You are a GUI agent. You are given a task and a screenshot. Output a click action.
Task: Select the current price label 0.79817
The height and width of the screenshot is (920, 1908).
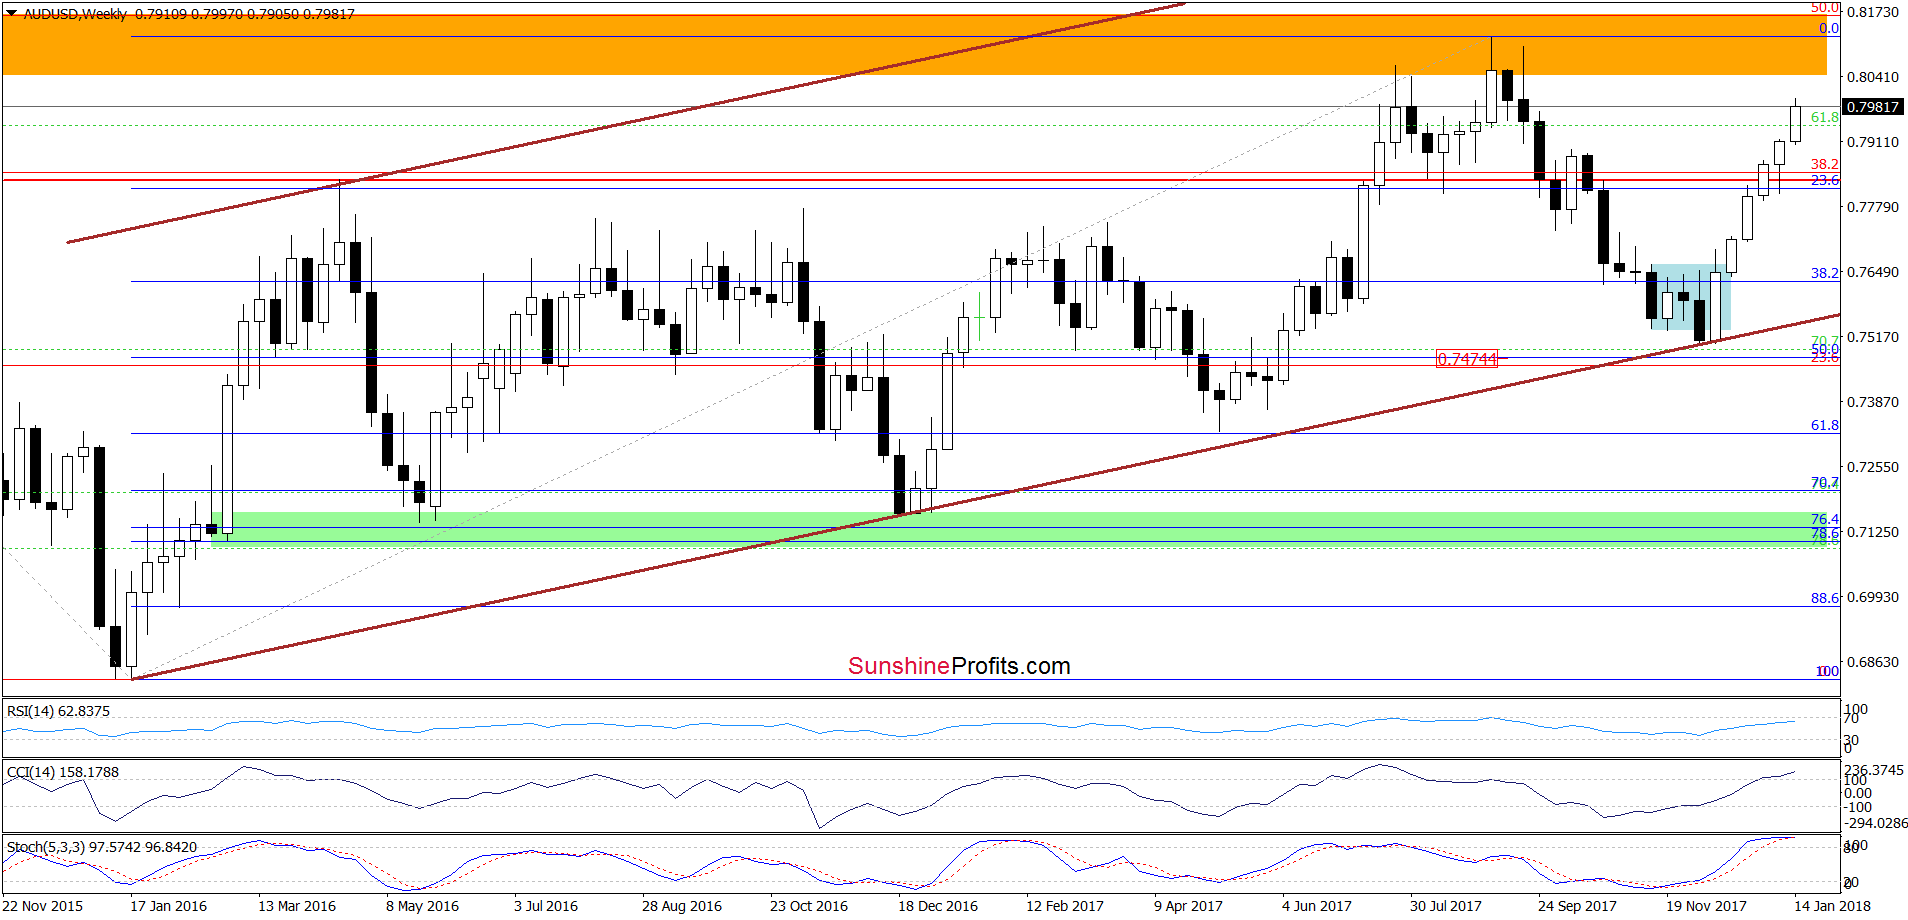[x=1872, y=107]
